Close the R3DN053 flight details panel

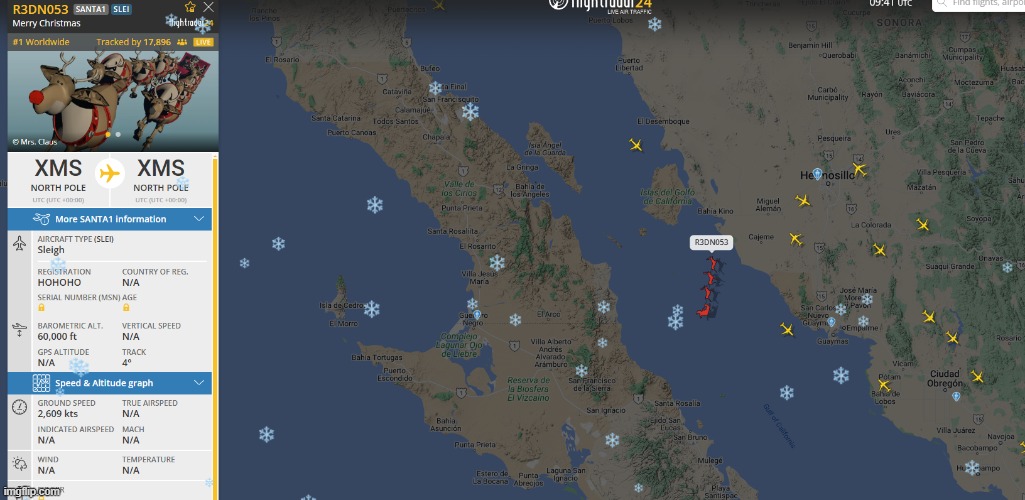[x=209, y=7]
